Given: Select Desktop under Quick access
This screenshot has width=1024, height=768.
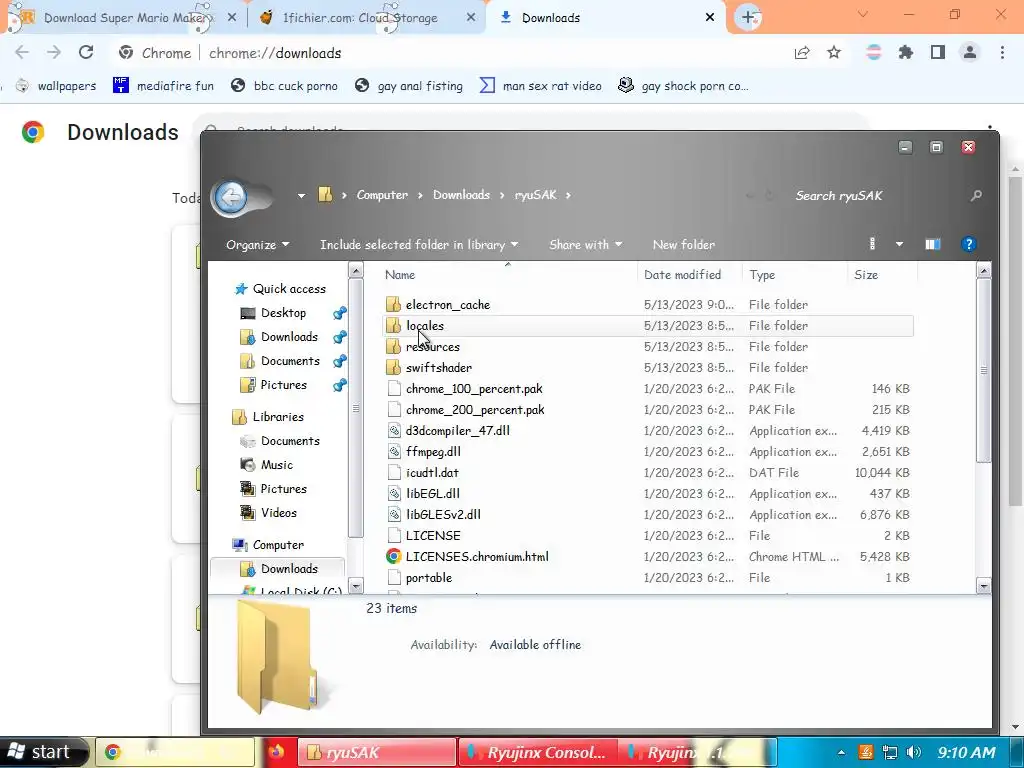Looking at the screenshot, I should tap(283, 313).
